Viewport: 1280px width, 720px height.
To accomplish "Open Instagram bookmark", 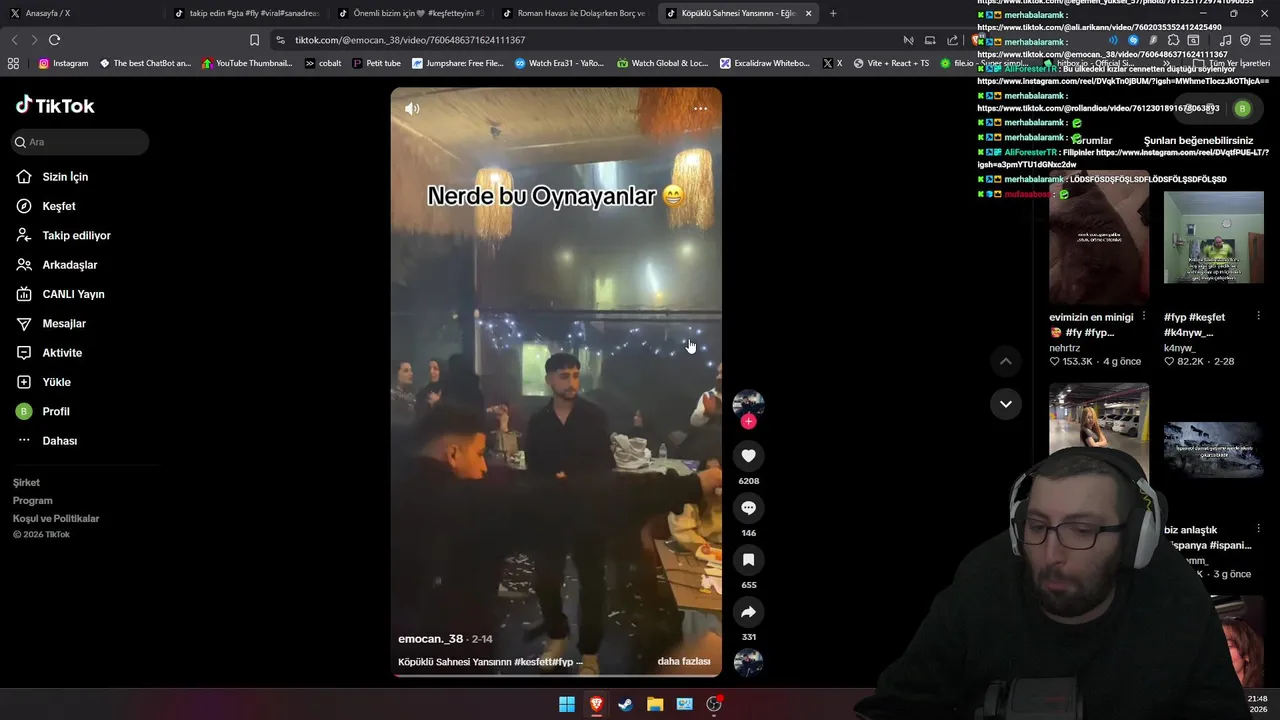I will 63,63.
